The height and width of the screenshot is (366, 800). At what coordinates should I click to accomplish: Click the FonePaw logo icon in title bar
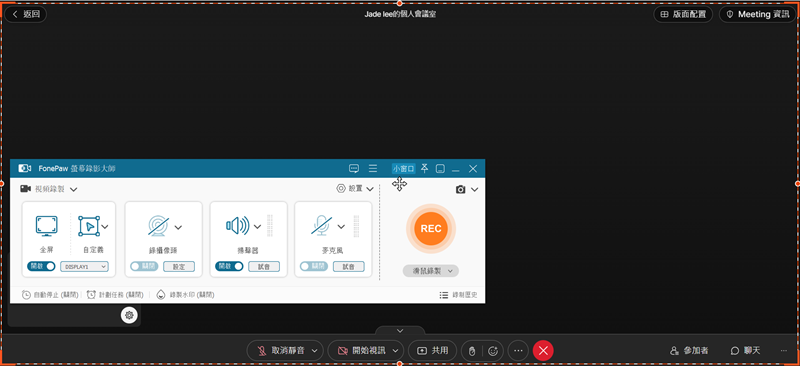24,168
